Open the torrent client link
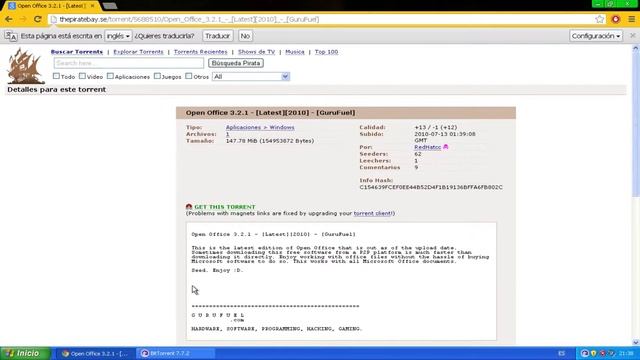640x360 pixels. click(372, 213)
